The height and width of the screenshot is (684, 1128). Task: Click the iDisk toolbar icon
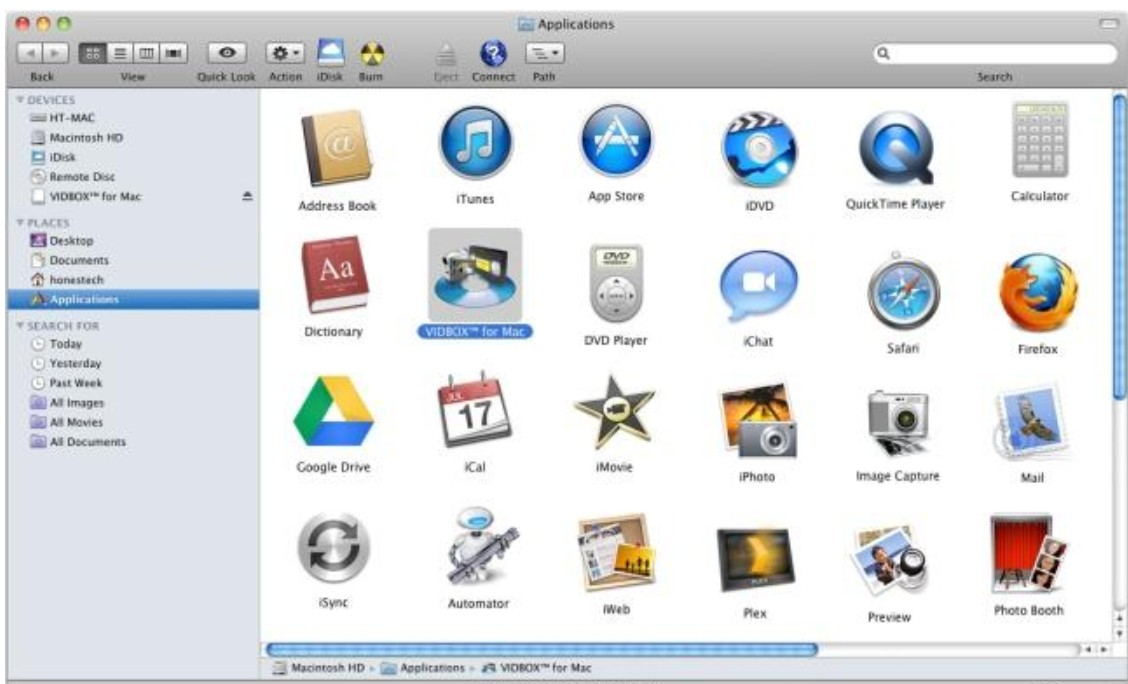tap(330, 52)
